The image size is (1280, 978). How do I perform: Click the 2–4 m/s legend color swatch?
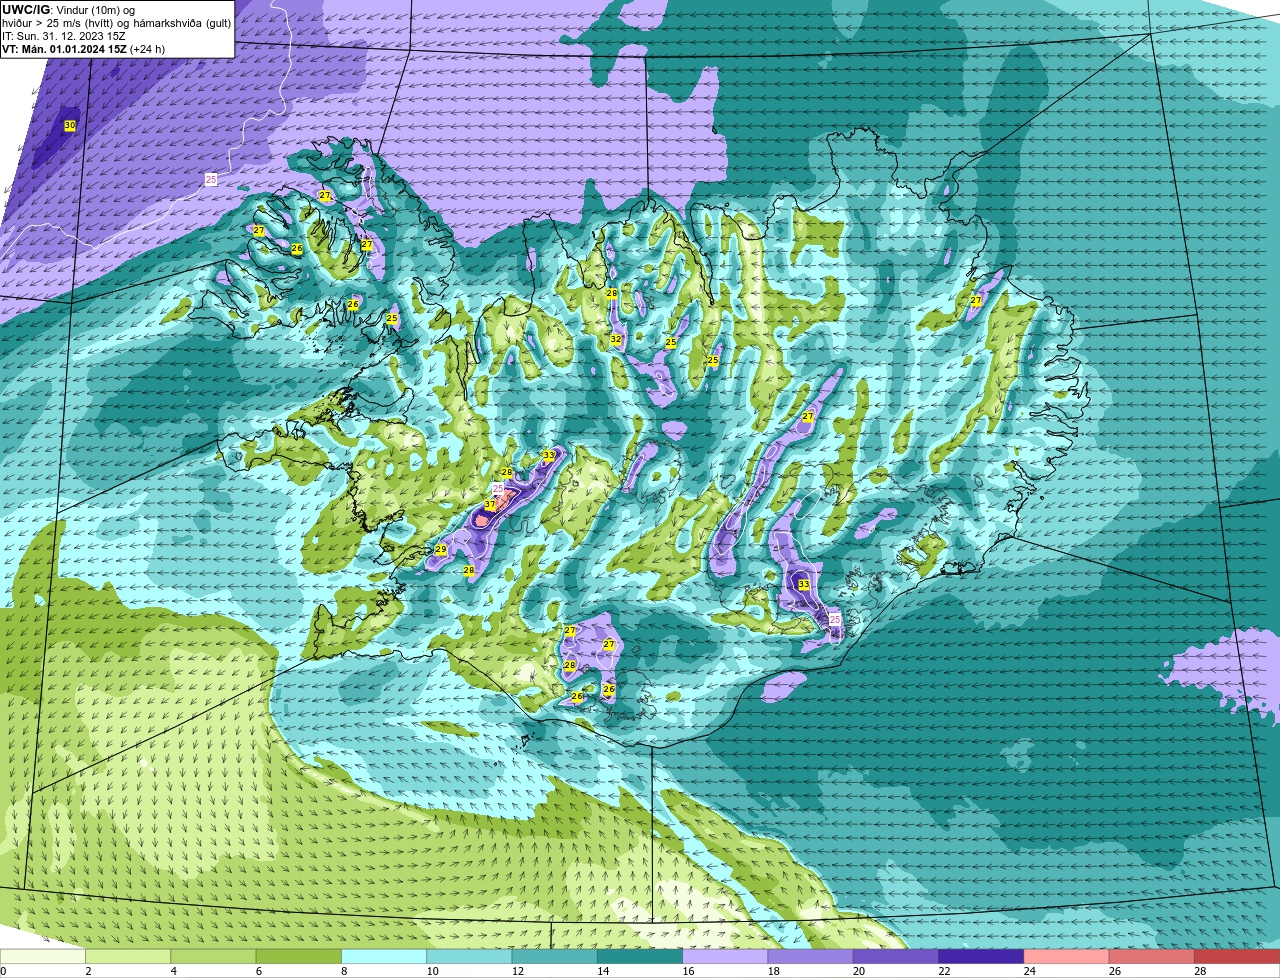[129, 956]
